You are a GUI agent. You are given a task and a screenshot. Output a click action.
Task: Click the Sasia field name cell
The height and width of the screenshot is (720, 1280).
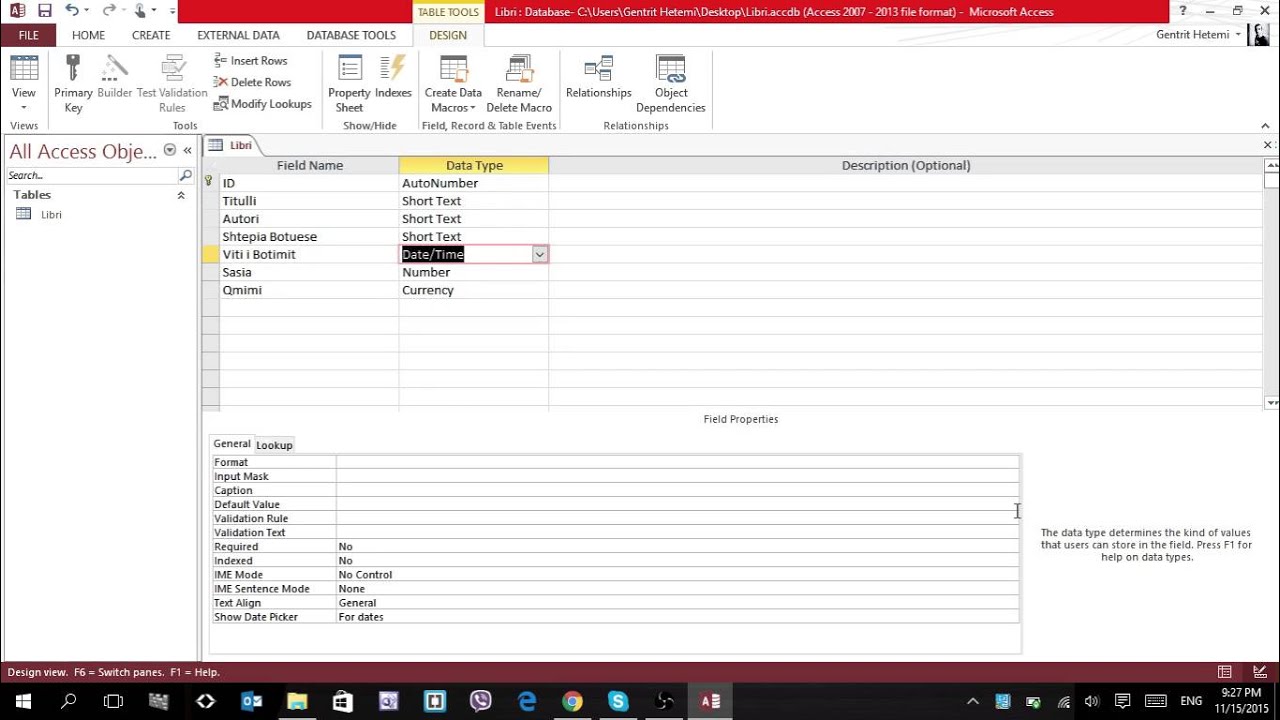pos(309,272)
